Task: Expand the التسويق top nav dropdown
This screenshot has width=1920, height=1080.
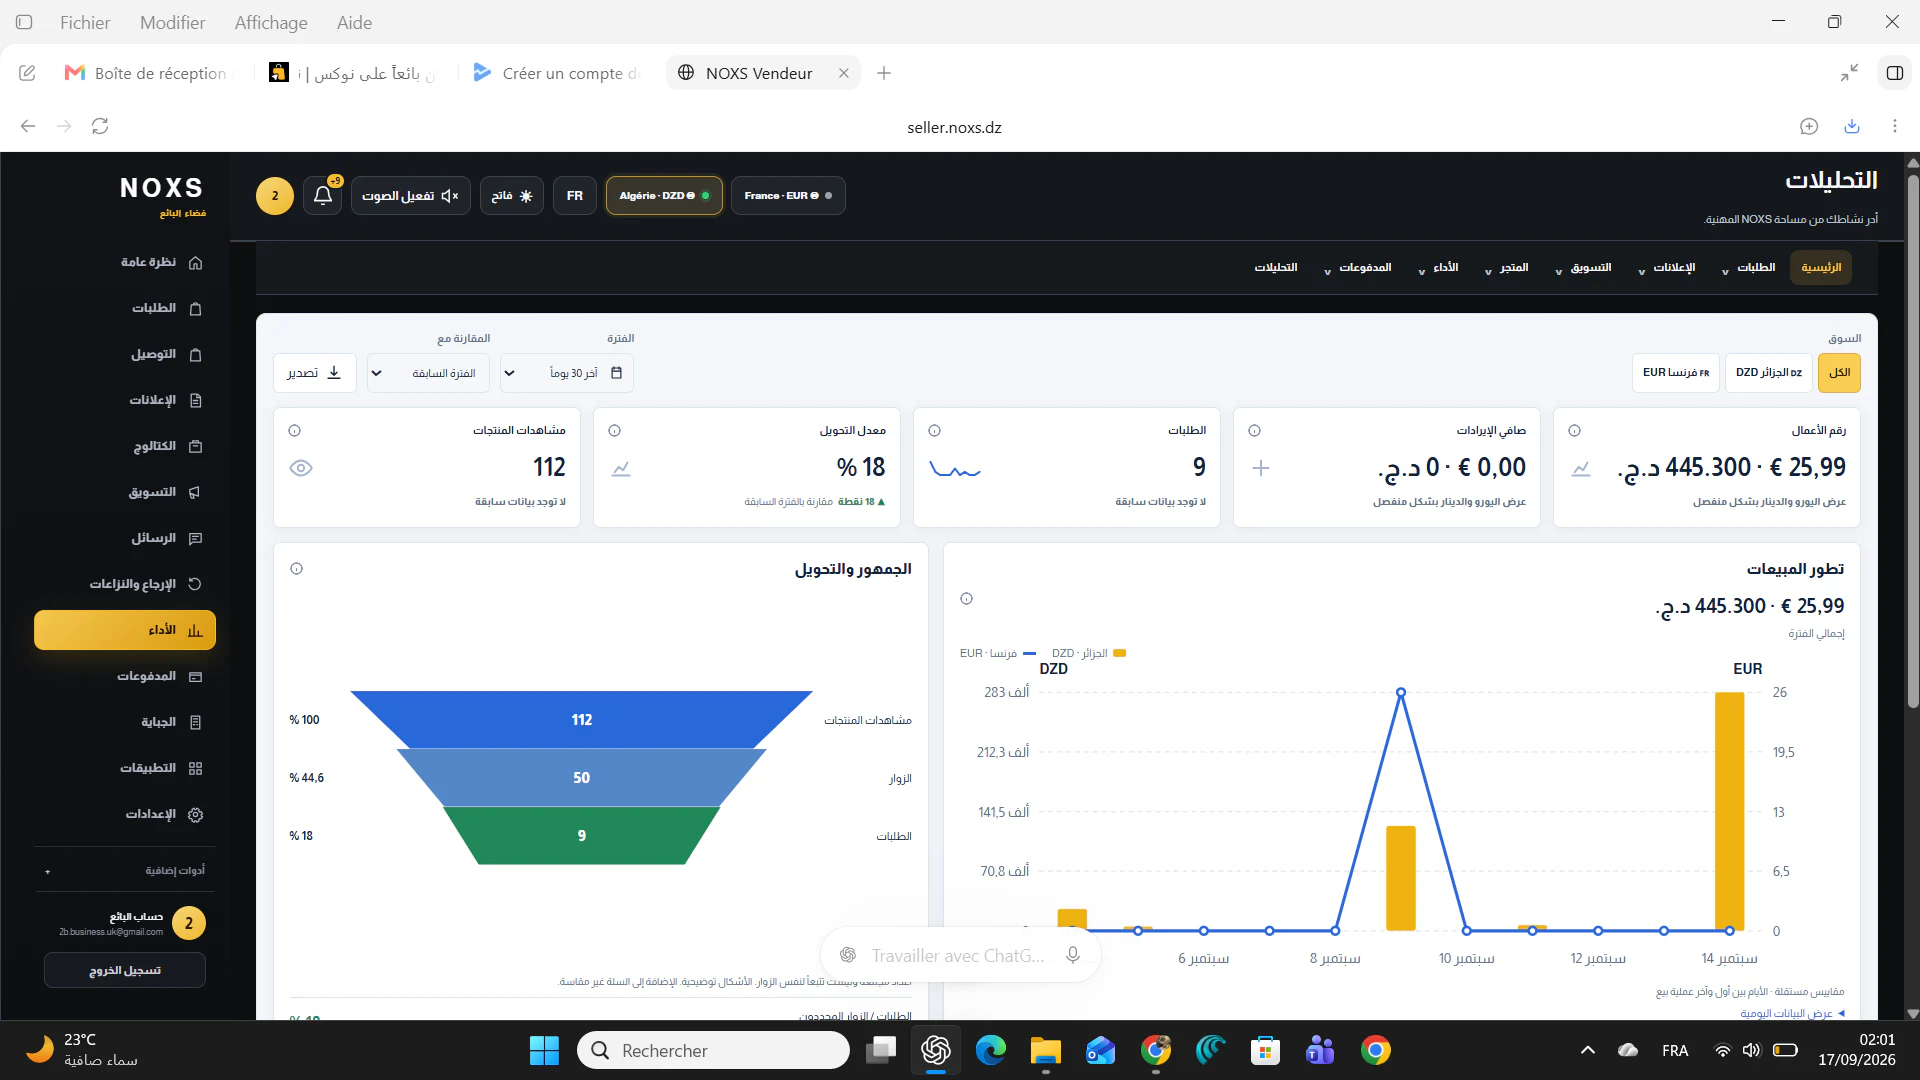Action: [x=1583, y=268]
